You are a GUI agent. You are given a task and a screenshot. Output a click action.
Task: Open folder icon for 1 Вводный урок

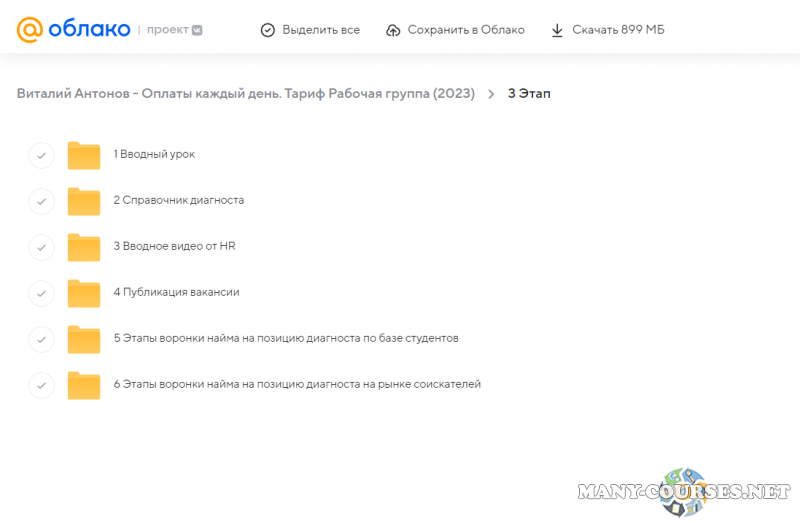coord(84,155)
